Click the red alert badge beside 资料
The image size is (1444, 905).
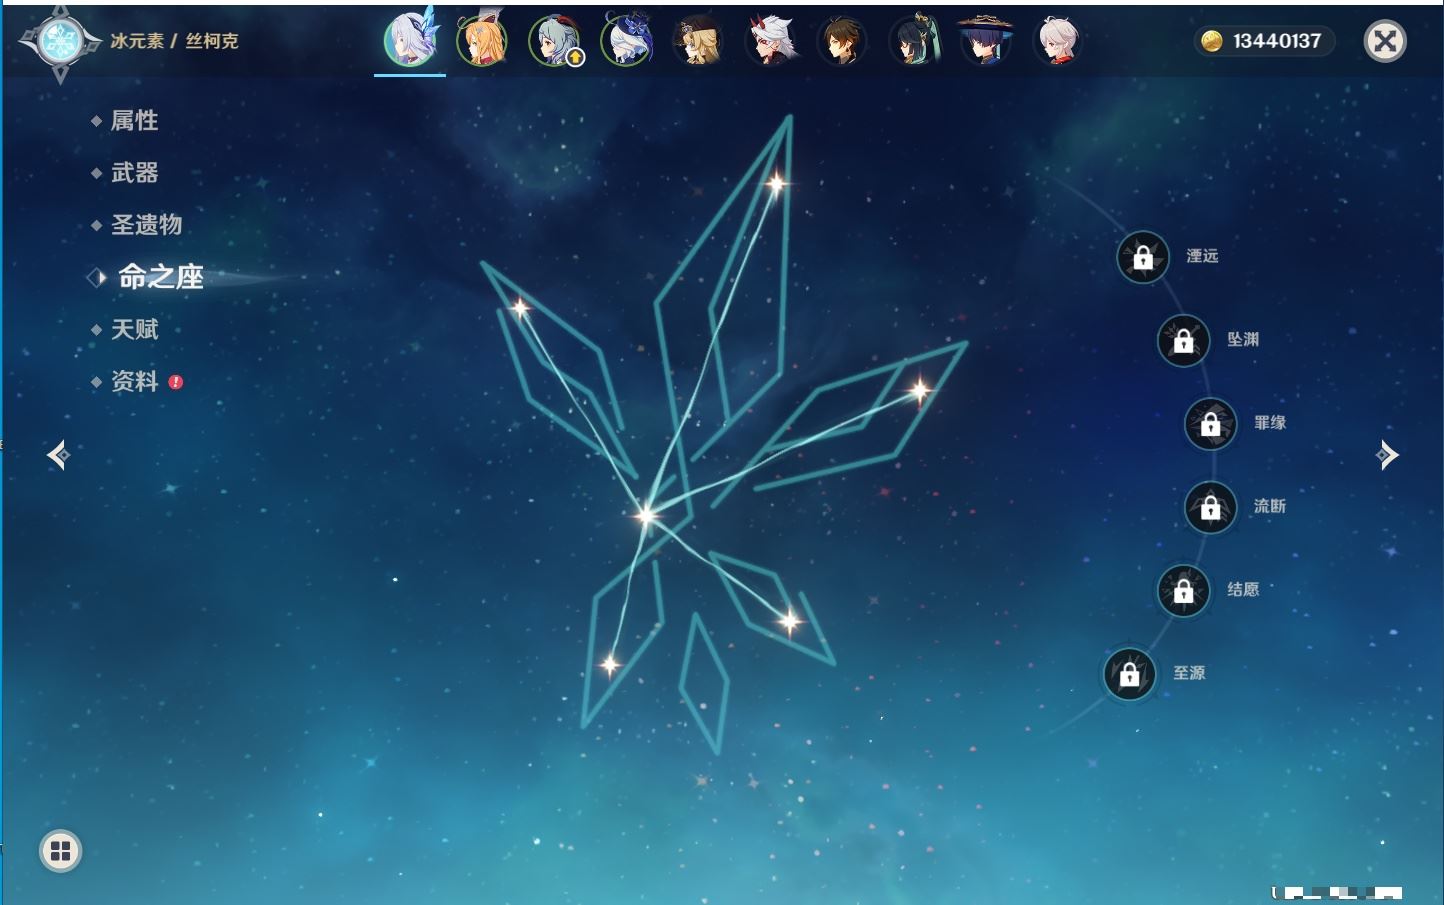coord(176,382)
